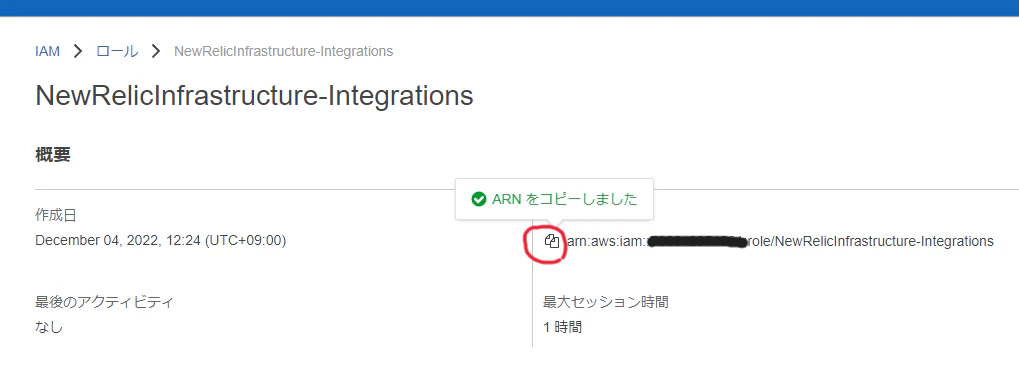
Task: Click the ARN をコピーしました tooltip message
Action: coord(565,200)
